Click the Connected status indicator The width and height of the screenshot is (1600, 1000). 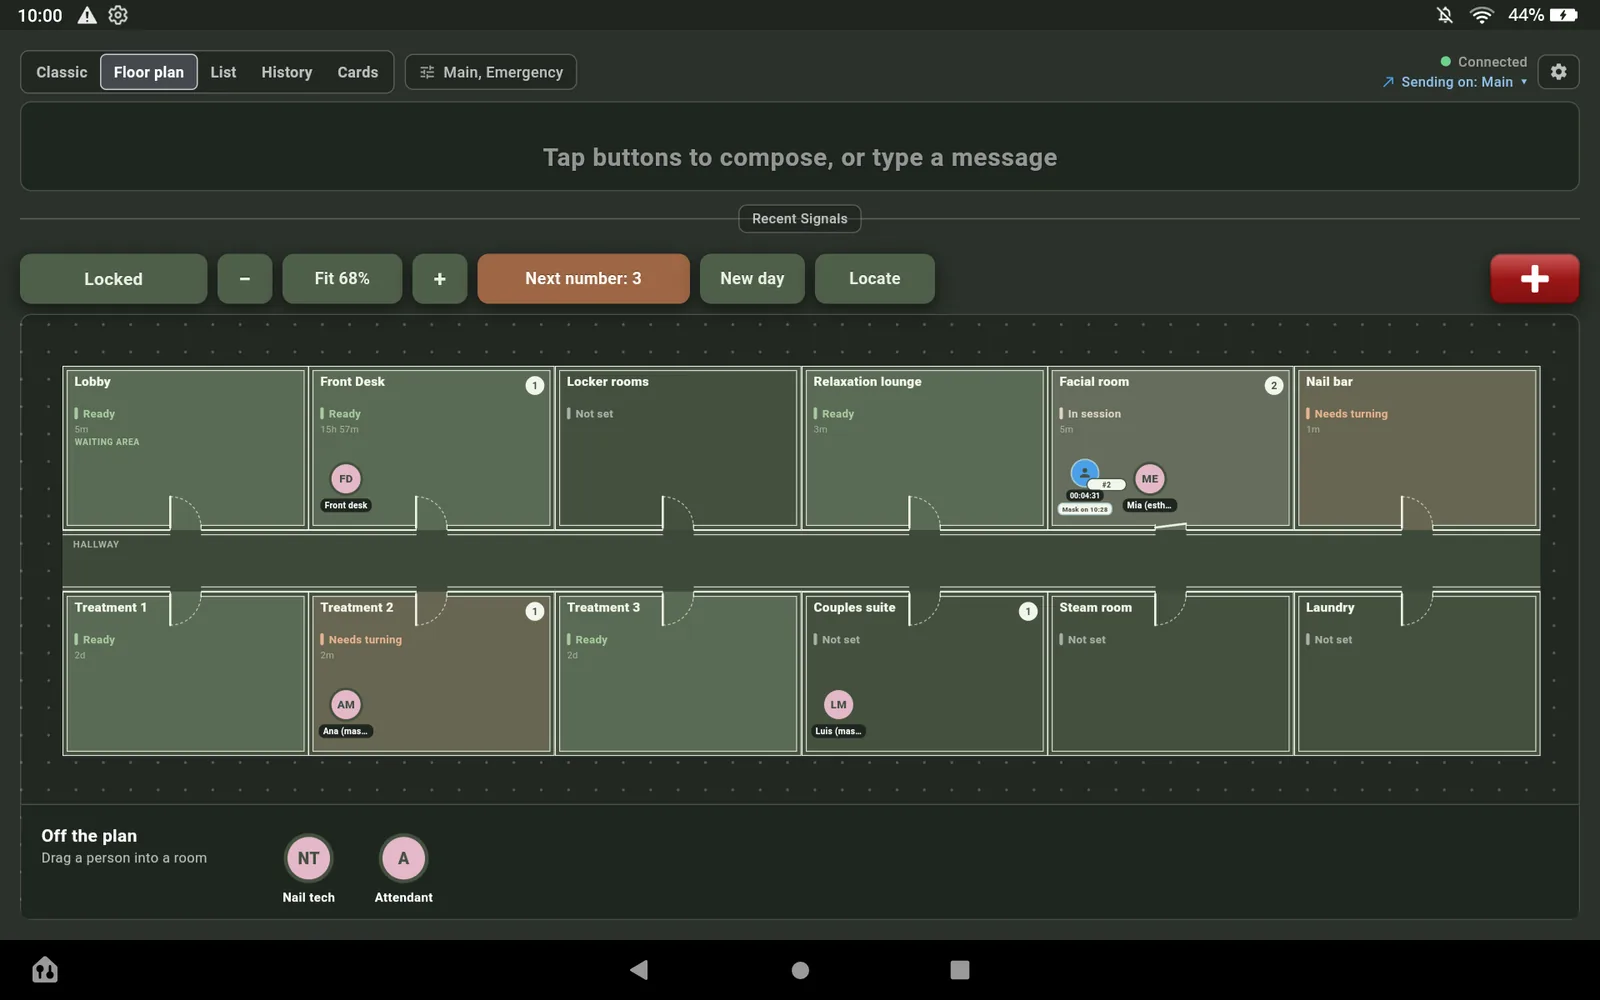pyautogui.click(x=1483, y=62)
